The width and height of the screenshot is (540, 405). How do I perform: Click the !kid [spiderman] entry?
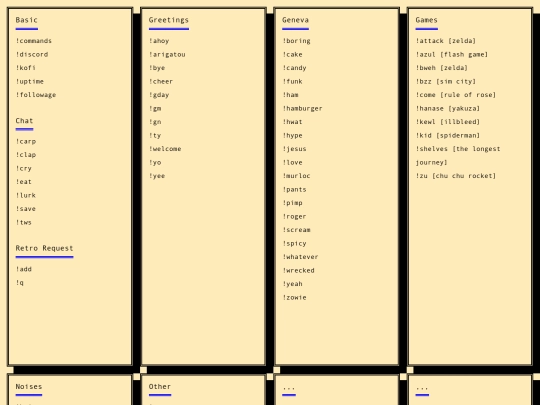(448, 135)
